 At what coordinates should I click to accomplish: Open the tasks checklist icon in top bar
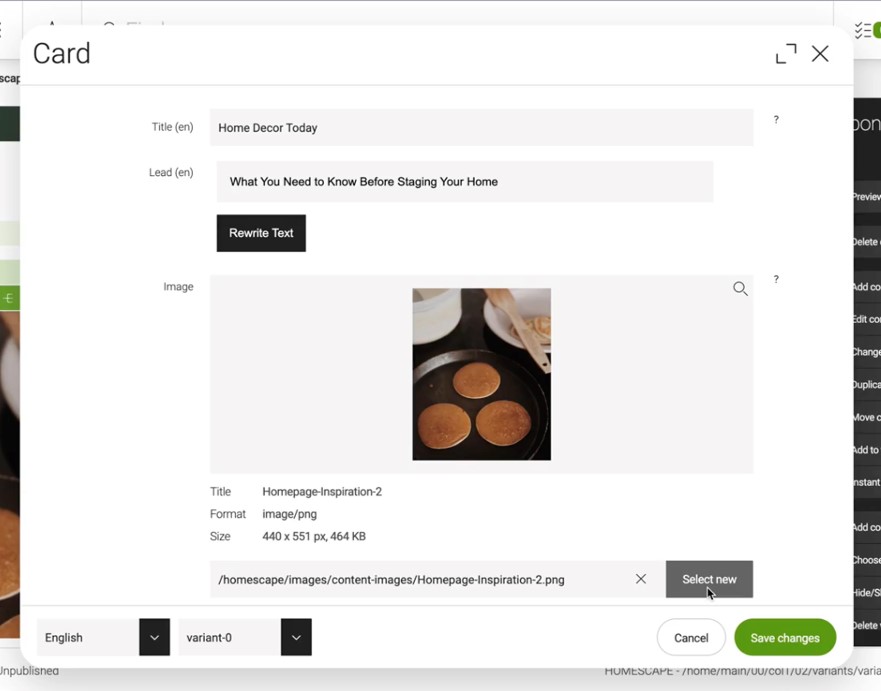click(x=866, y=30)
